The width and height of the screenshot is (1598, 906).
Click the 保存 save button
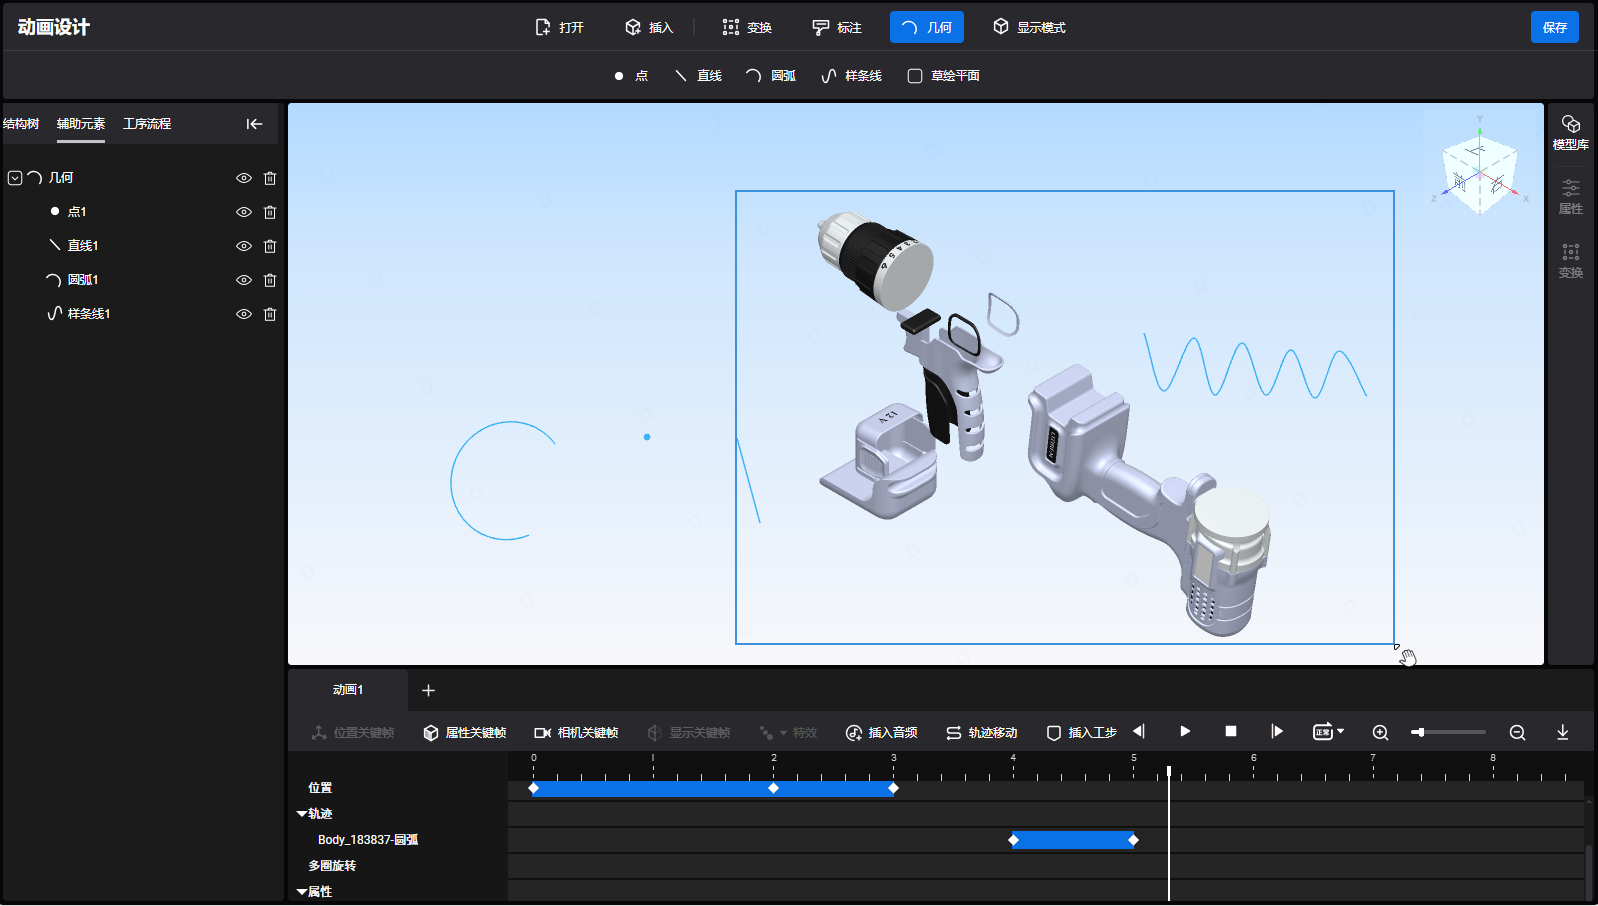click(x=1555, y=27)
